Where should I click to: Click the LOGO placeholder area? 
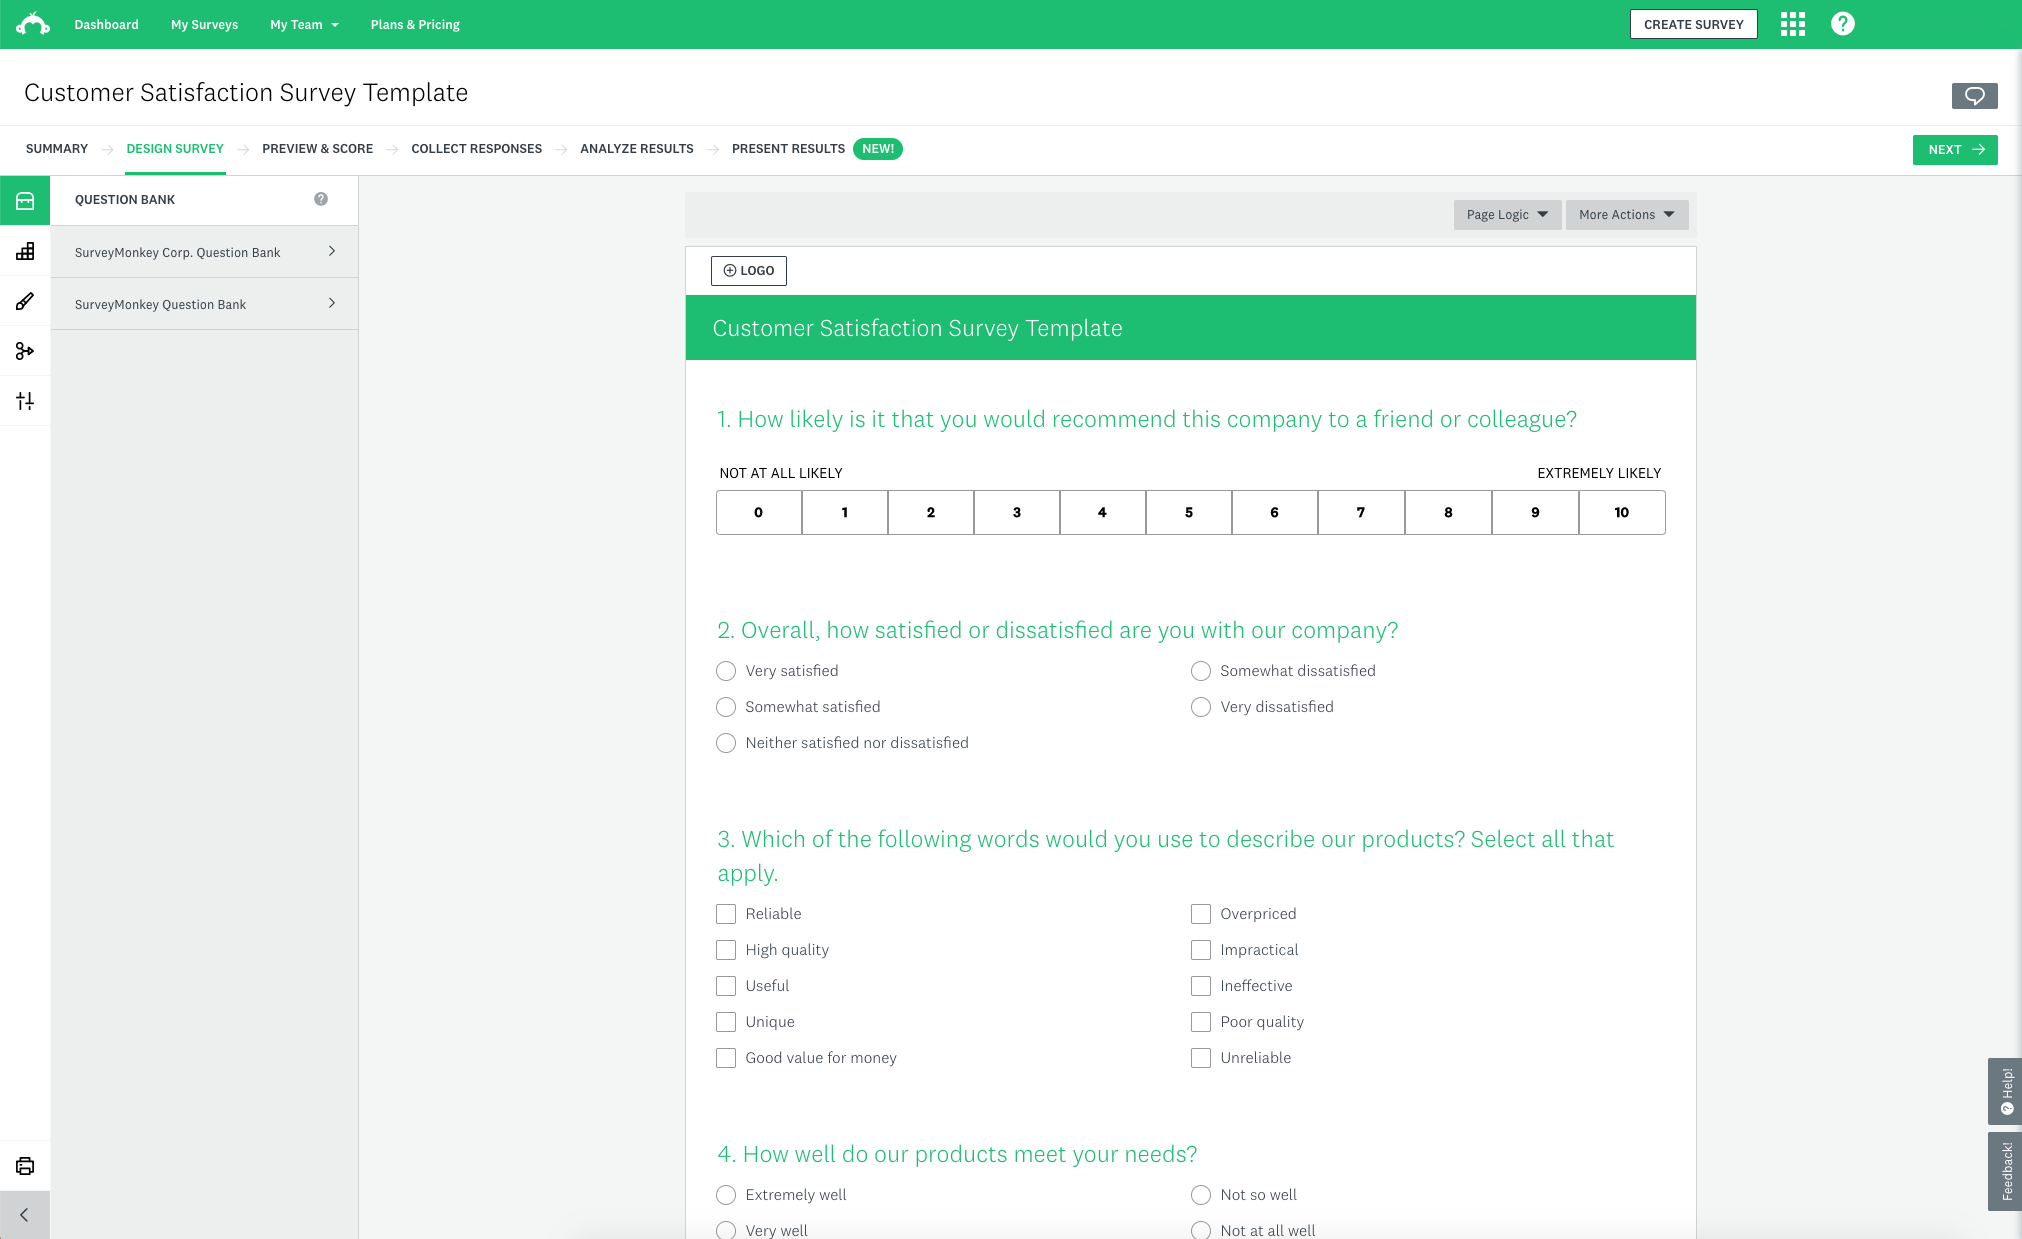pos(748,270)
